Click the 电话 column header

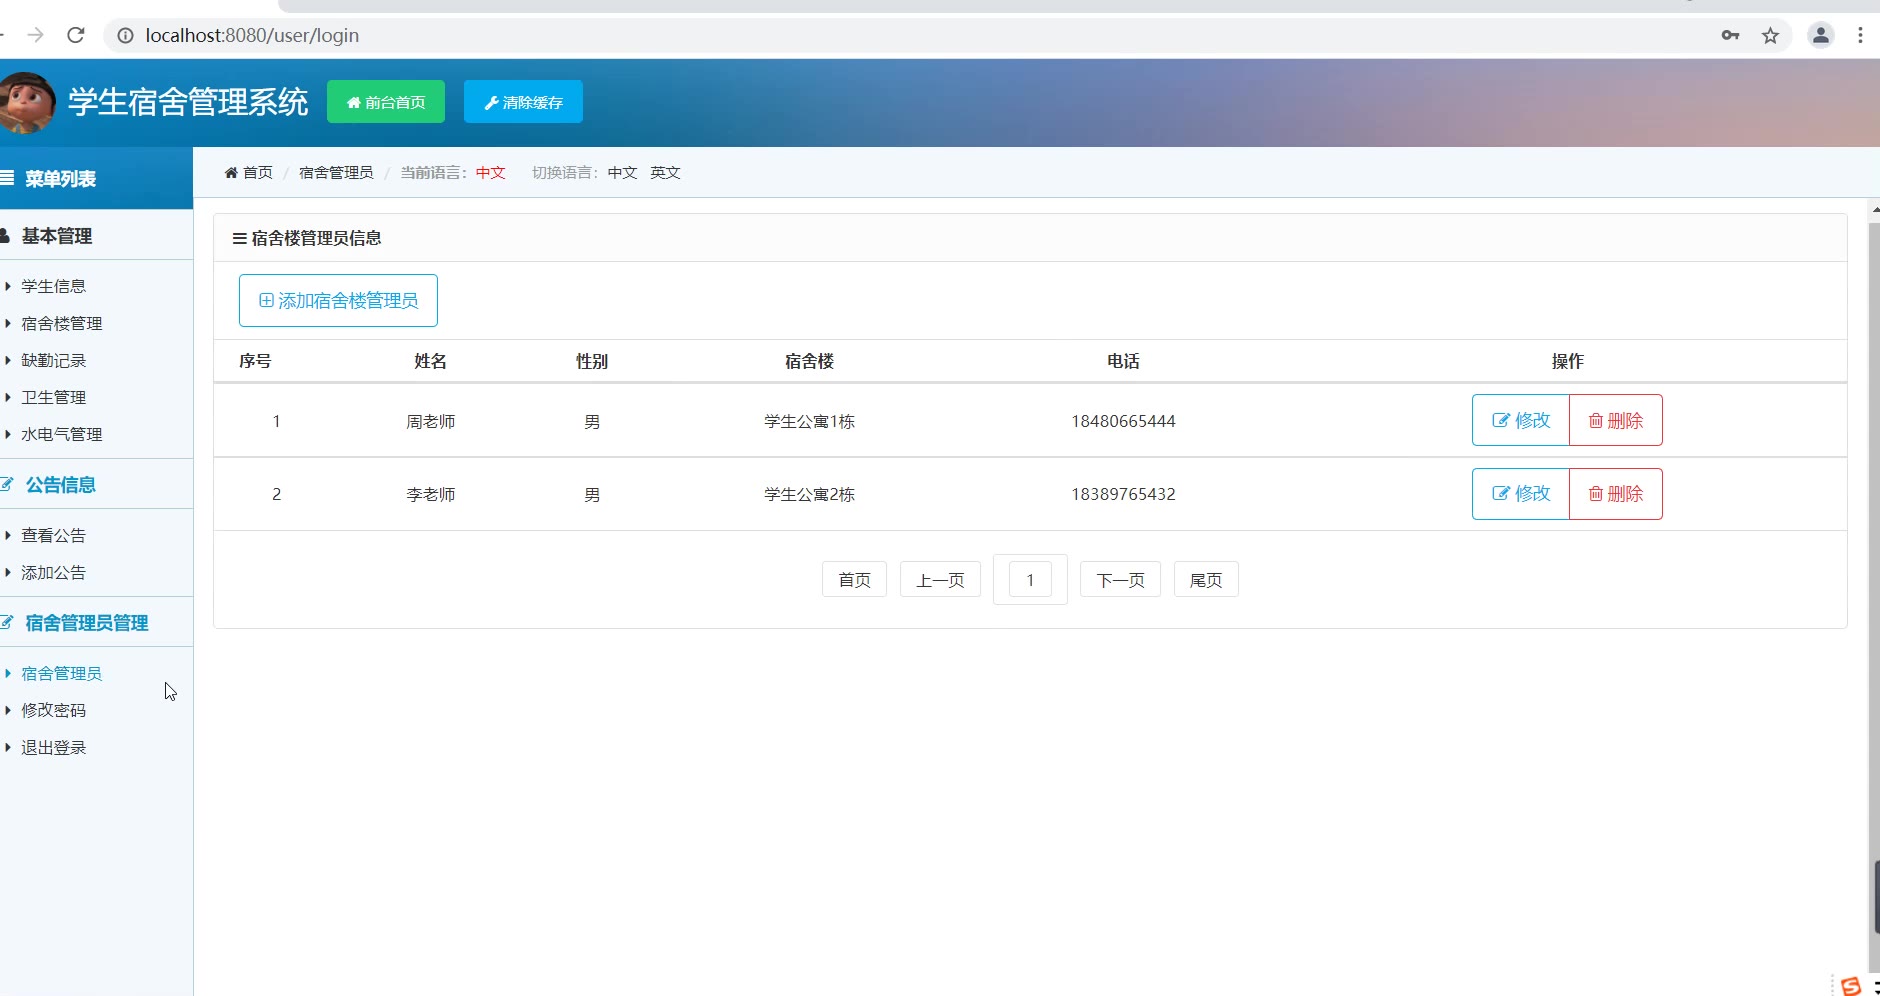[x=1123, y=361]
